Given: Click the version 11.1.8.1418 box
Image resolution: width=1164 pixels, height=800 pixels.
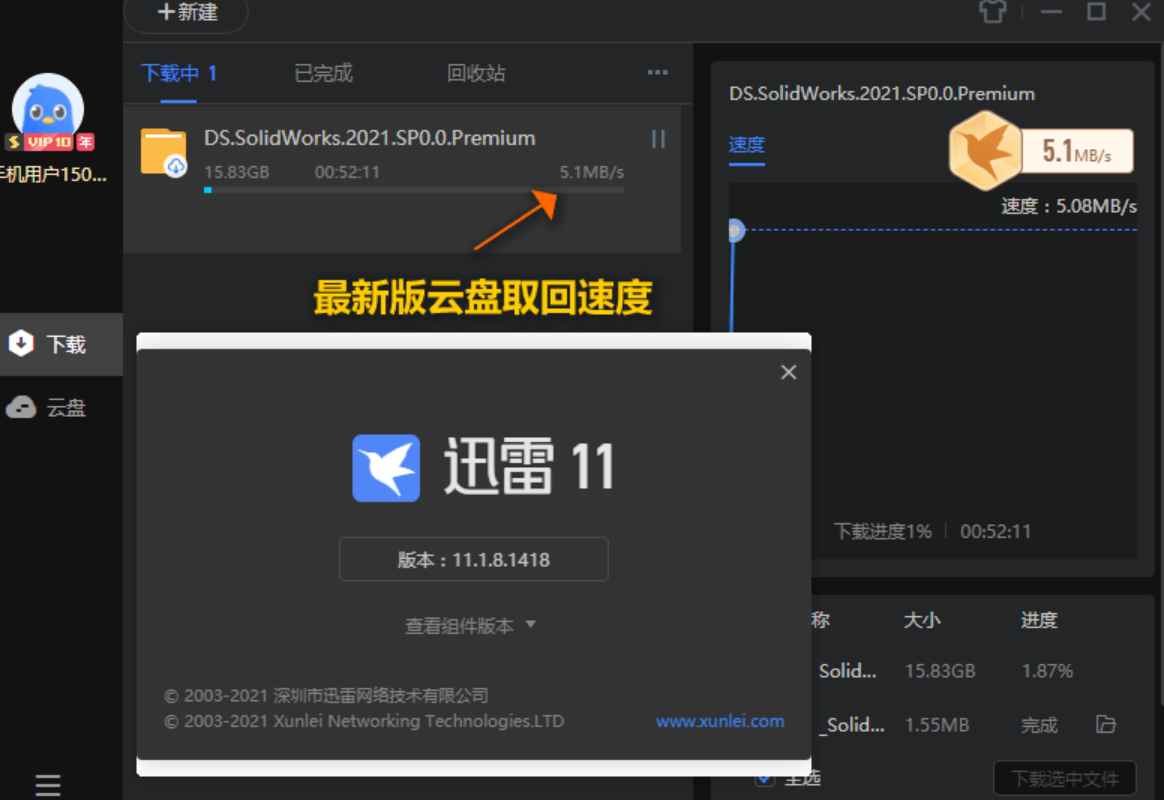Looking at the screenshot, I should (473, 559).
